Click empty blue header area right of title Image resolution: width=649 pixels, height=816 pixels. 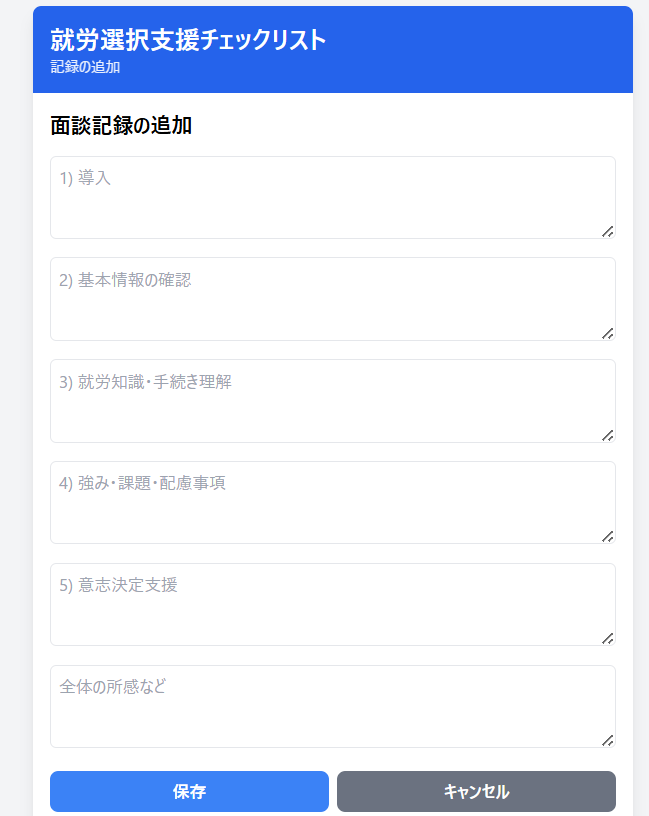tap(480, 50)
